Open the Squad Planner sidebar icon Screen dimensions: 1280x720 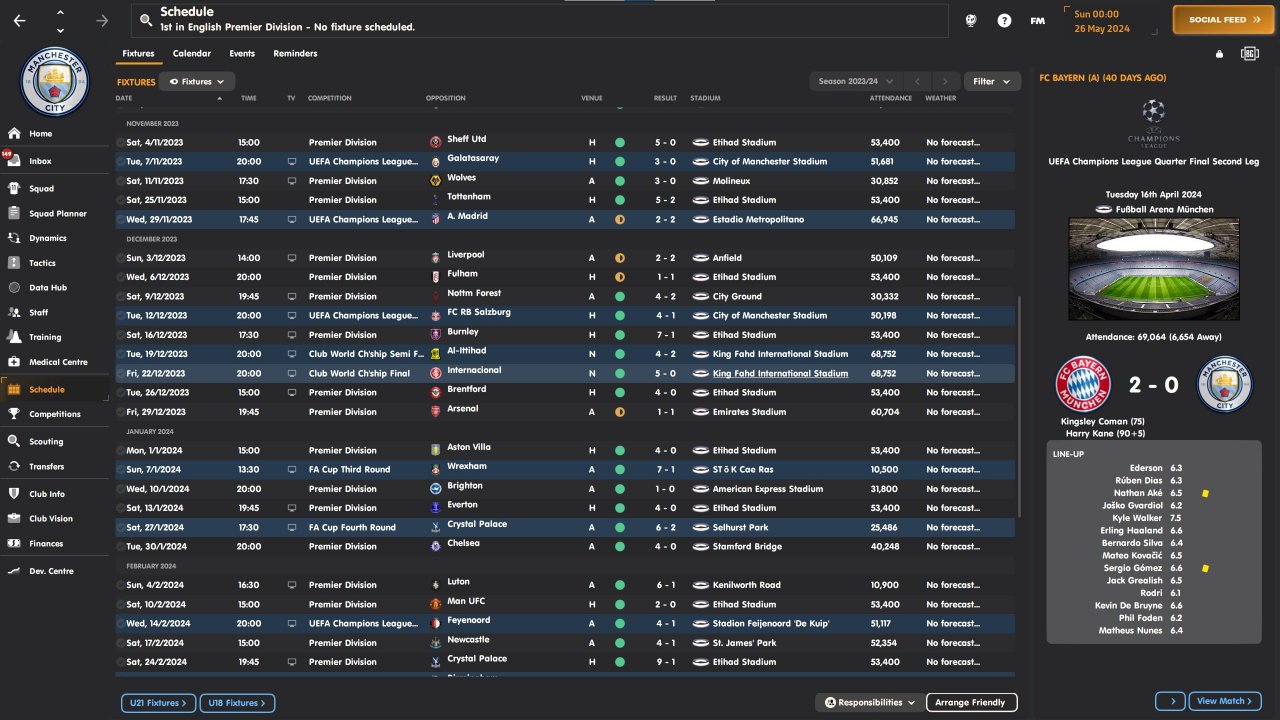click(14, 213)
